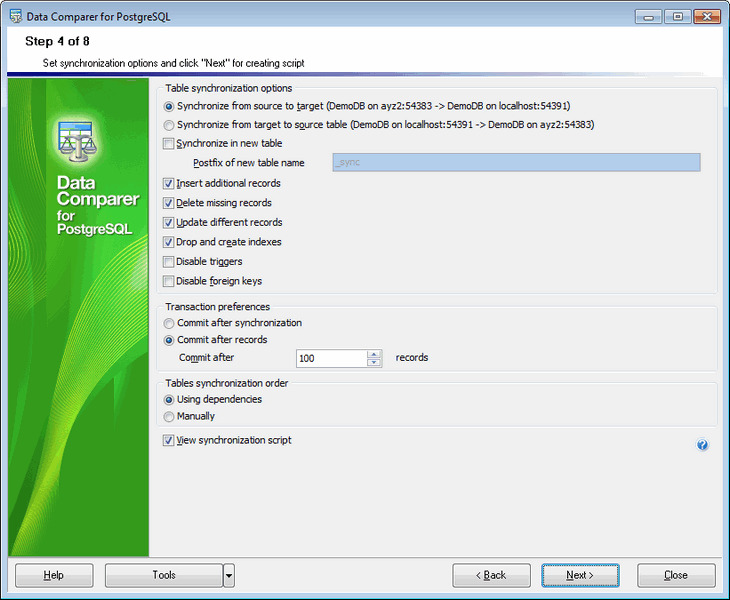
Task: Click the 'Tables synchronization order' group label
Action: (227, 384)
